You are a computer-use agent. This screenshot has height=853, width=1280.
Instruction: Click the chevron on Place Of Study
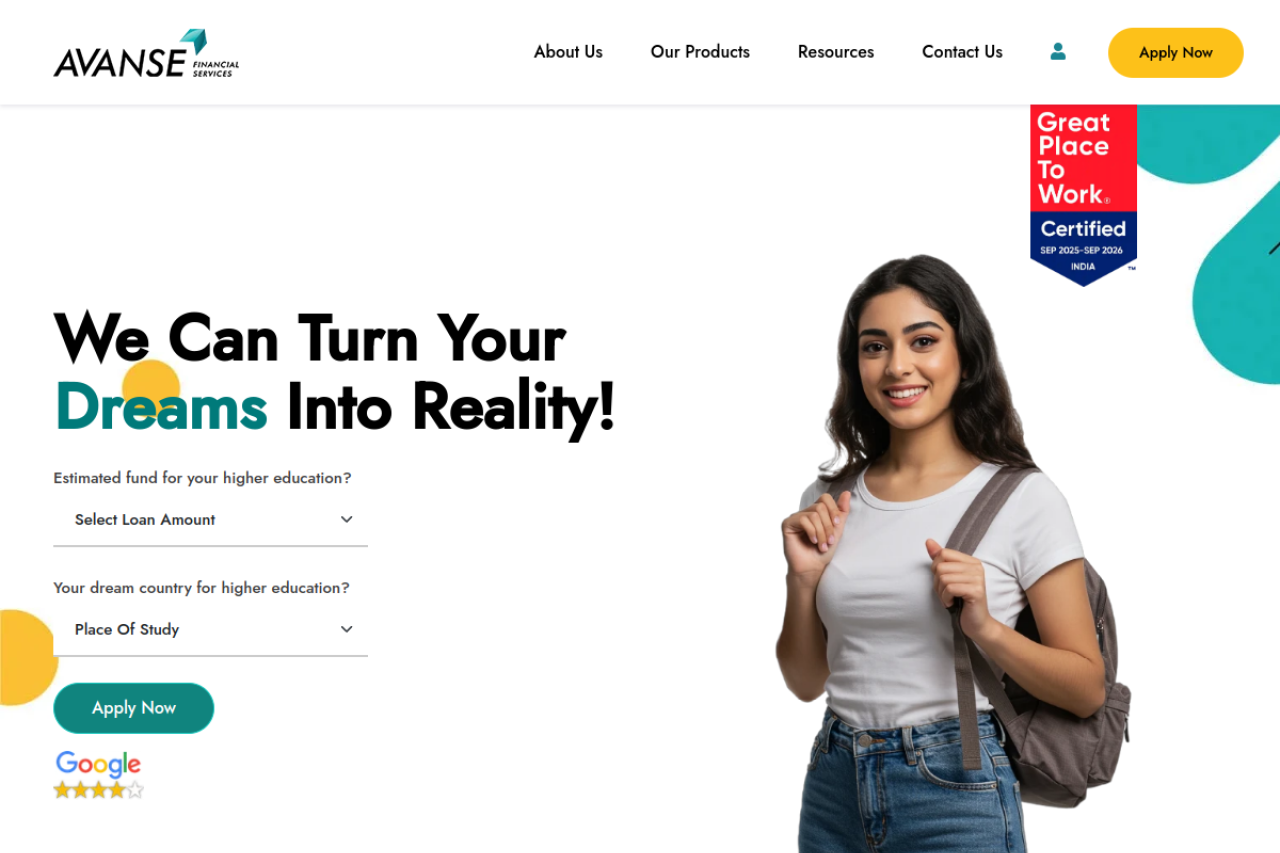point(347,629)
